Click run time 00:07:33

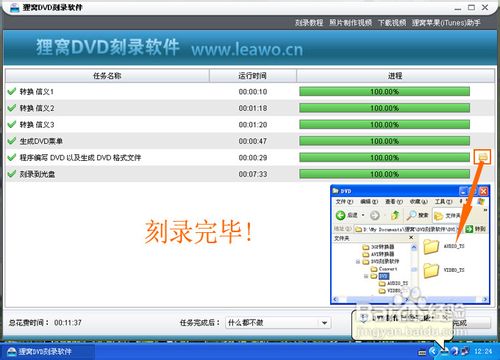pyautogui.click(x=253, y=174)
